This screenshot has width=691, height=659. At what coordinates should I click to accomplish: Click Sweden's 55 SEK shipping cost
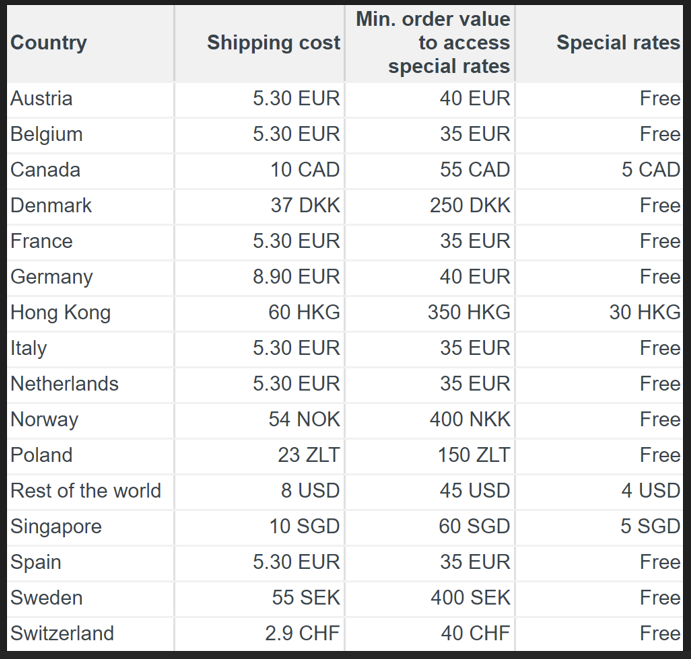[x=305, y=598]
